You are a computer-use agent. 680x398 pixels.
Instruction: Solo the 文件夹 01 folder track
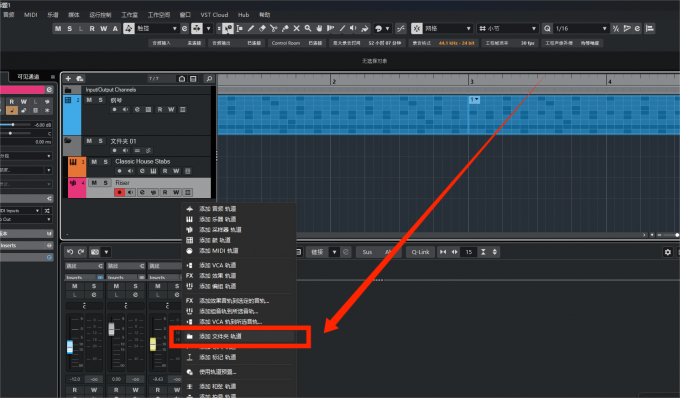point(100,141)
